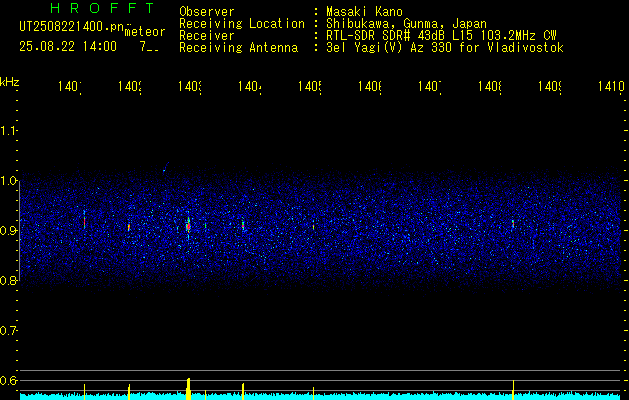Click the 0.6 frequency axis label

tap(8, 380)
